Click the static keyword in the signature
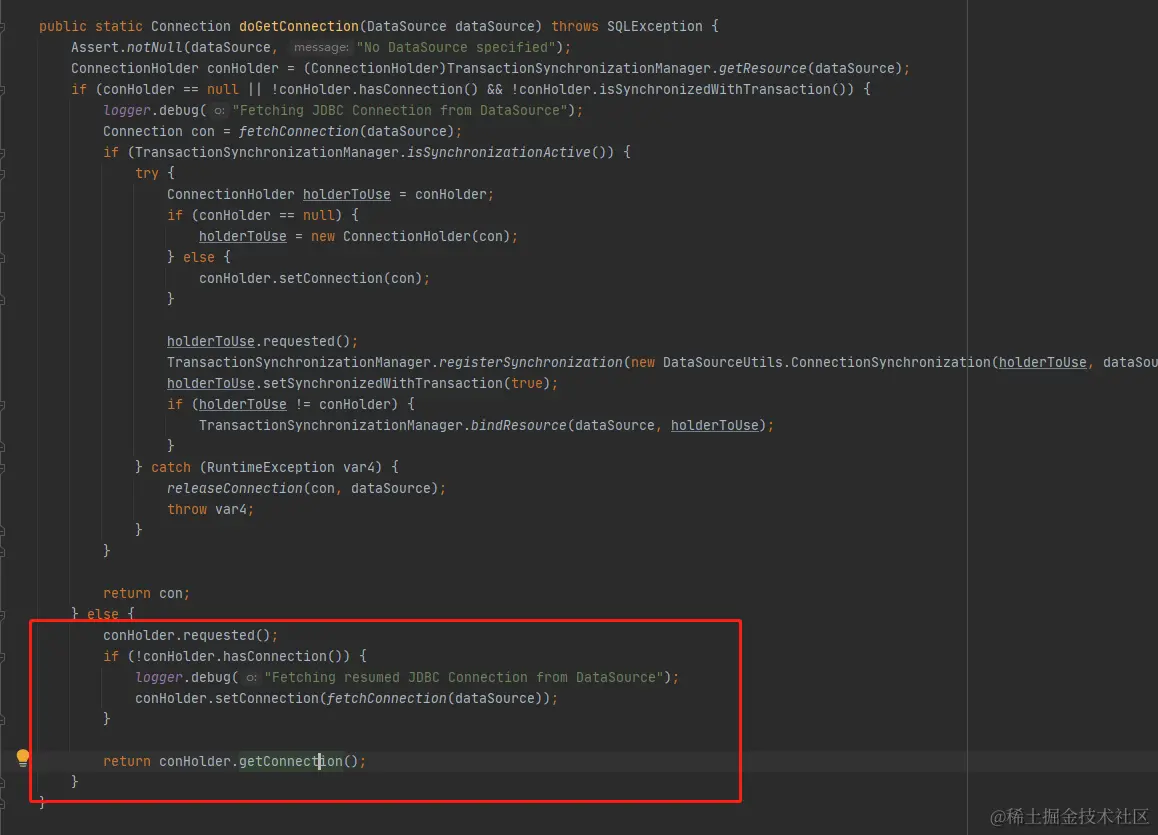 119,27
